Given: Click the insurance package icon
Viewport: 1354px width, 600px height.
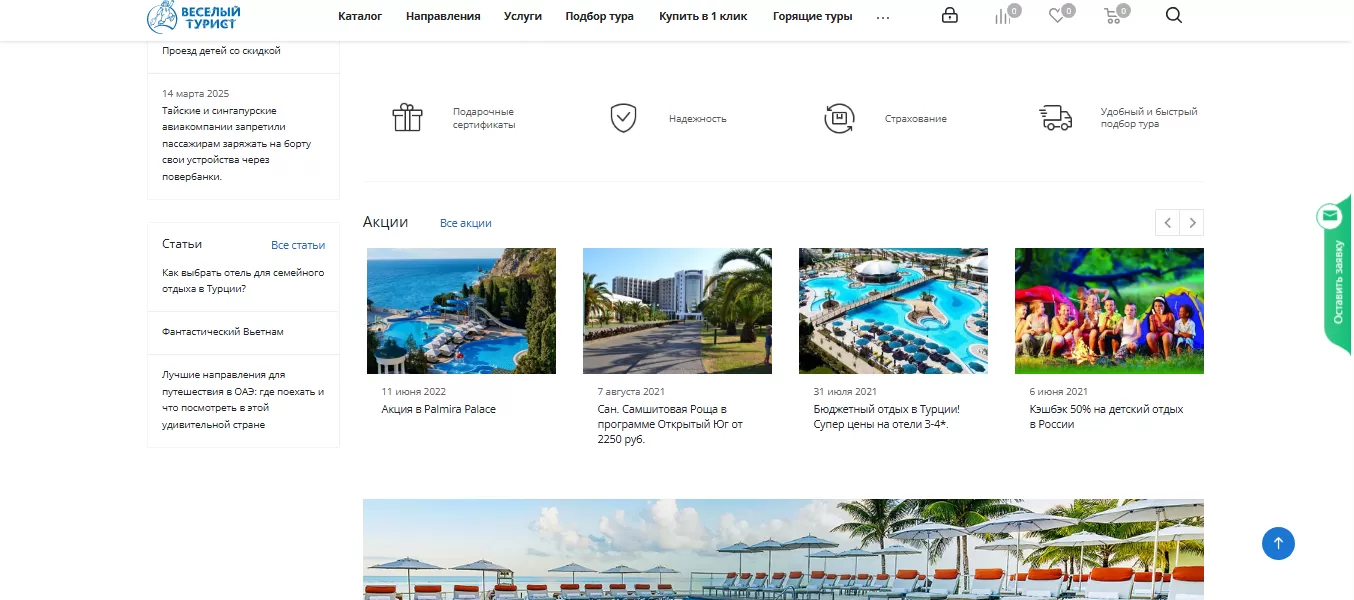Looking at the screenshot, I should tap(839, 118).
